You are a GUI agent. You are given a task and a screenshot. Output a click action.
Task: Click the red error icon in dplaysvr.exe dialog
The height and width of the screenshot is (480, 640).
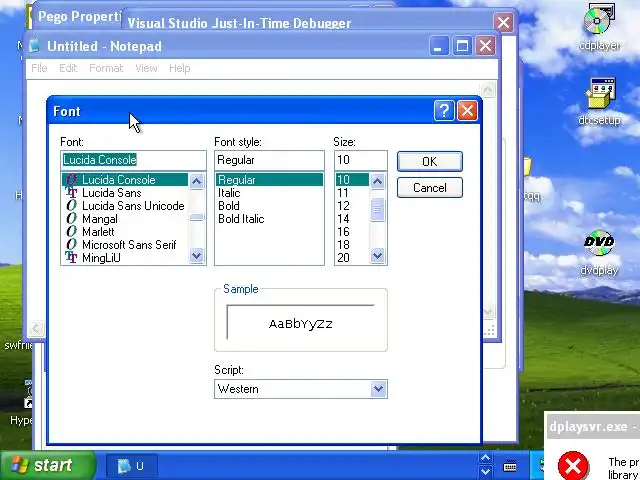(573, 465)
